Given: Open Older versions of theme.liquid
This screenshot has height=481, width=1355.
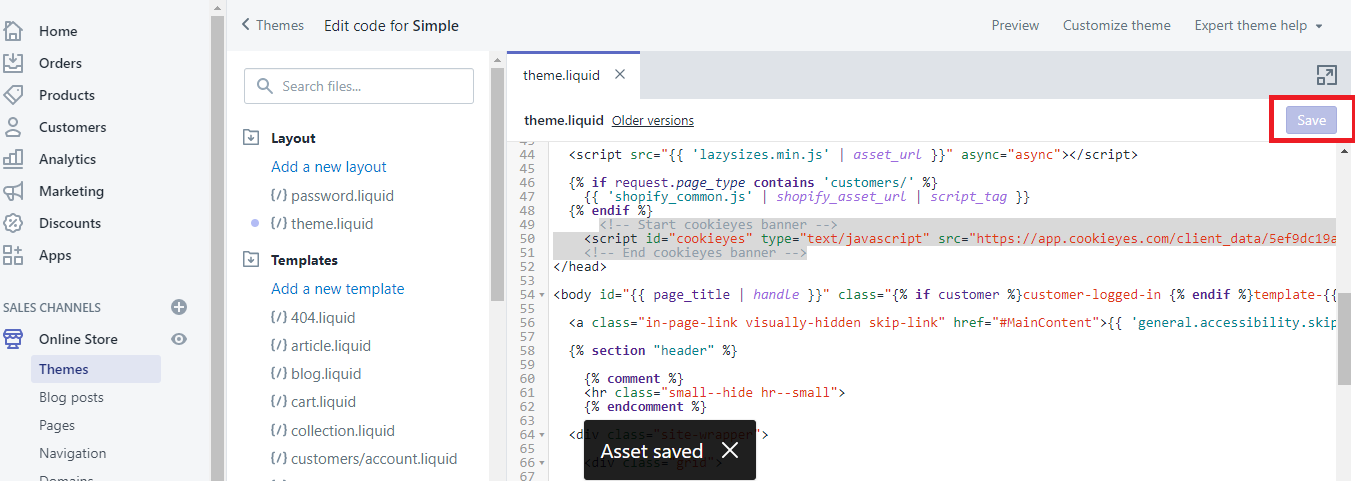Looking at the screenshot, I should tap(653, 120).
